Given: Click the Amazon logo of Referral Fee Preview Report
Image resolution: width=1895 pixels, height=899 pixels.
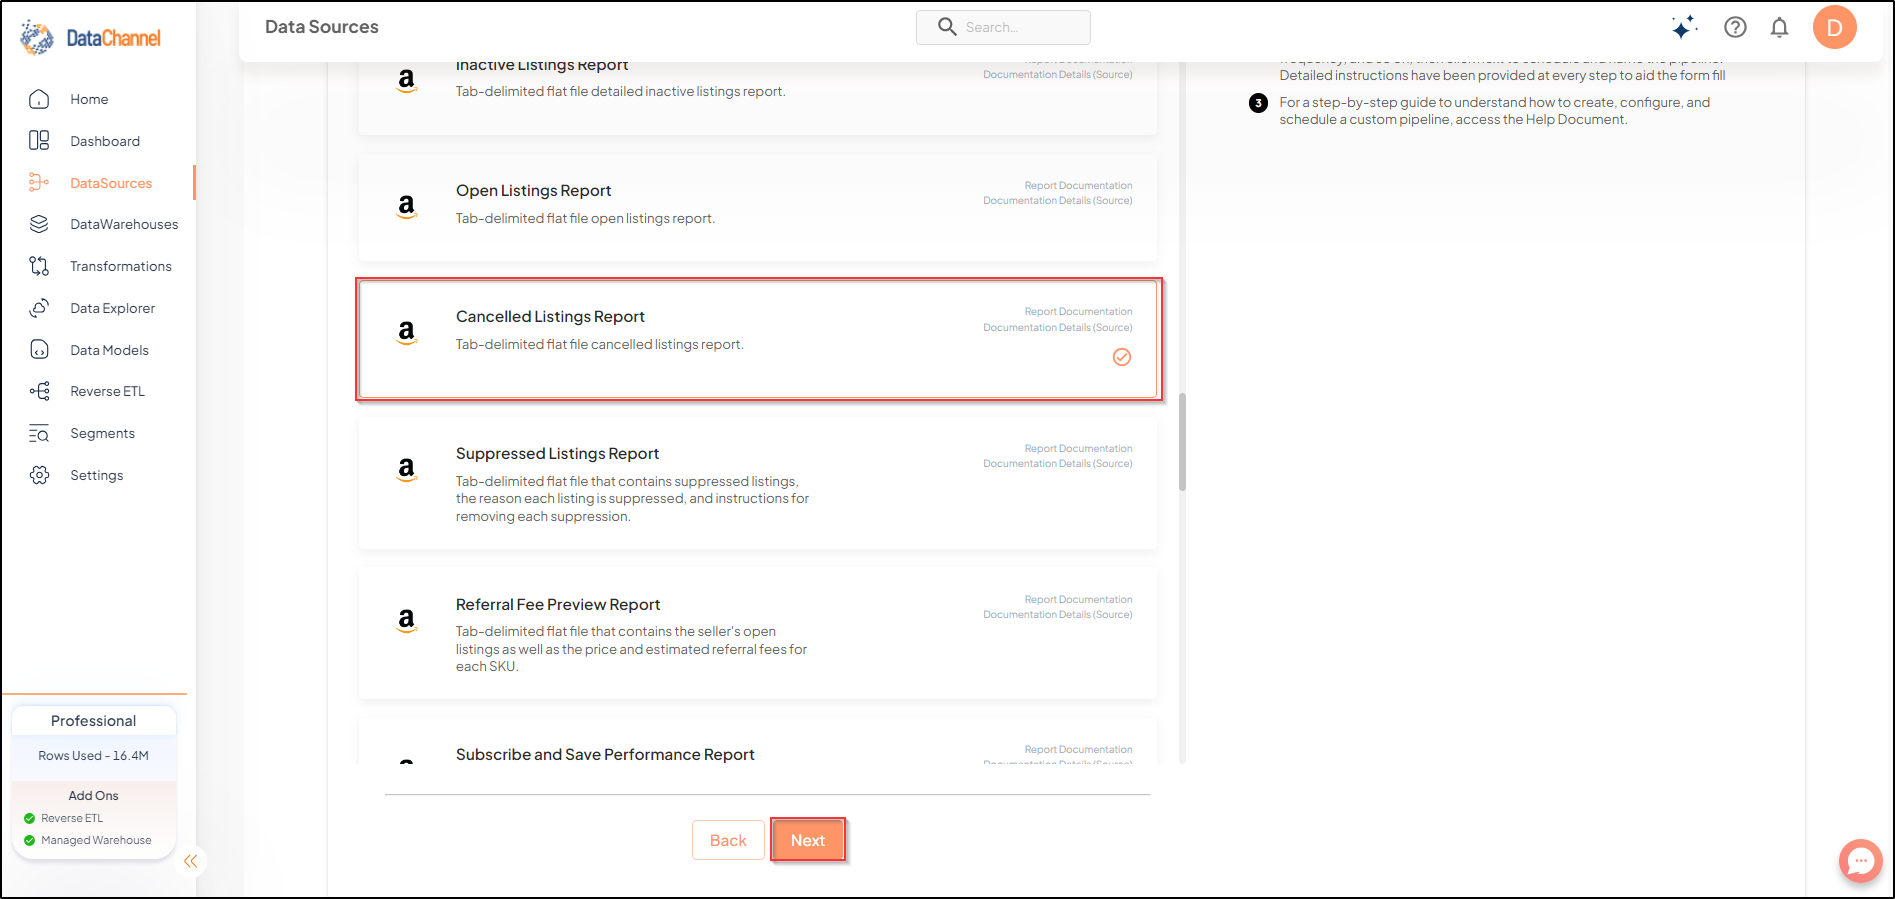Looking at the screenshot, I should (x=406, y=620).
